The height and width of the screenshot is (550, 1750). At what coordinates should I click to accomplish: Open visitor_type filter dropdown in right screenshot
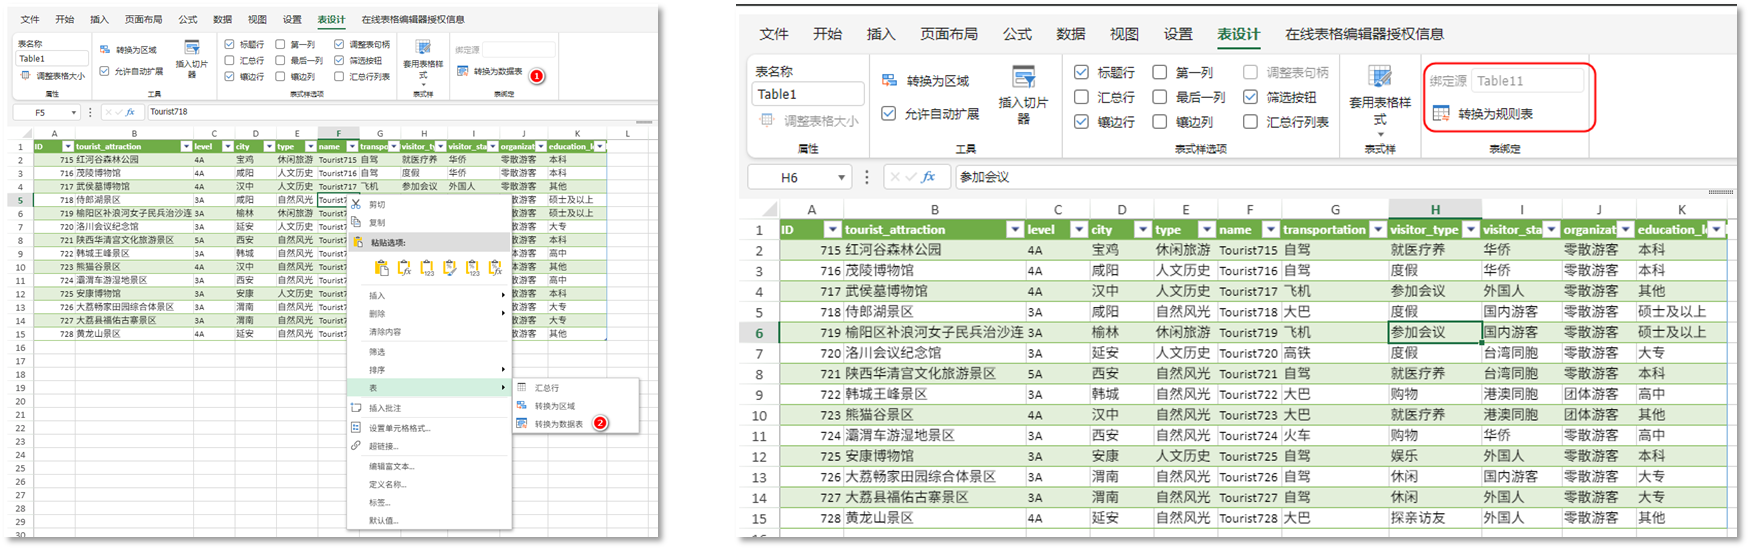click(x=1471, y=230)
